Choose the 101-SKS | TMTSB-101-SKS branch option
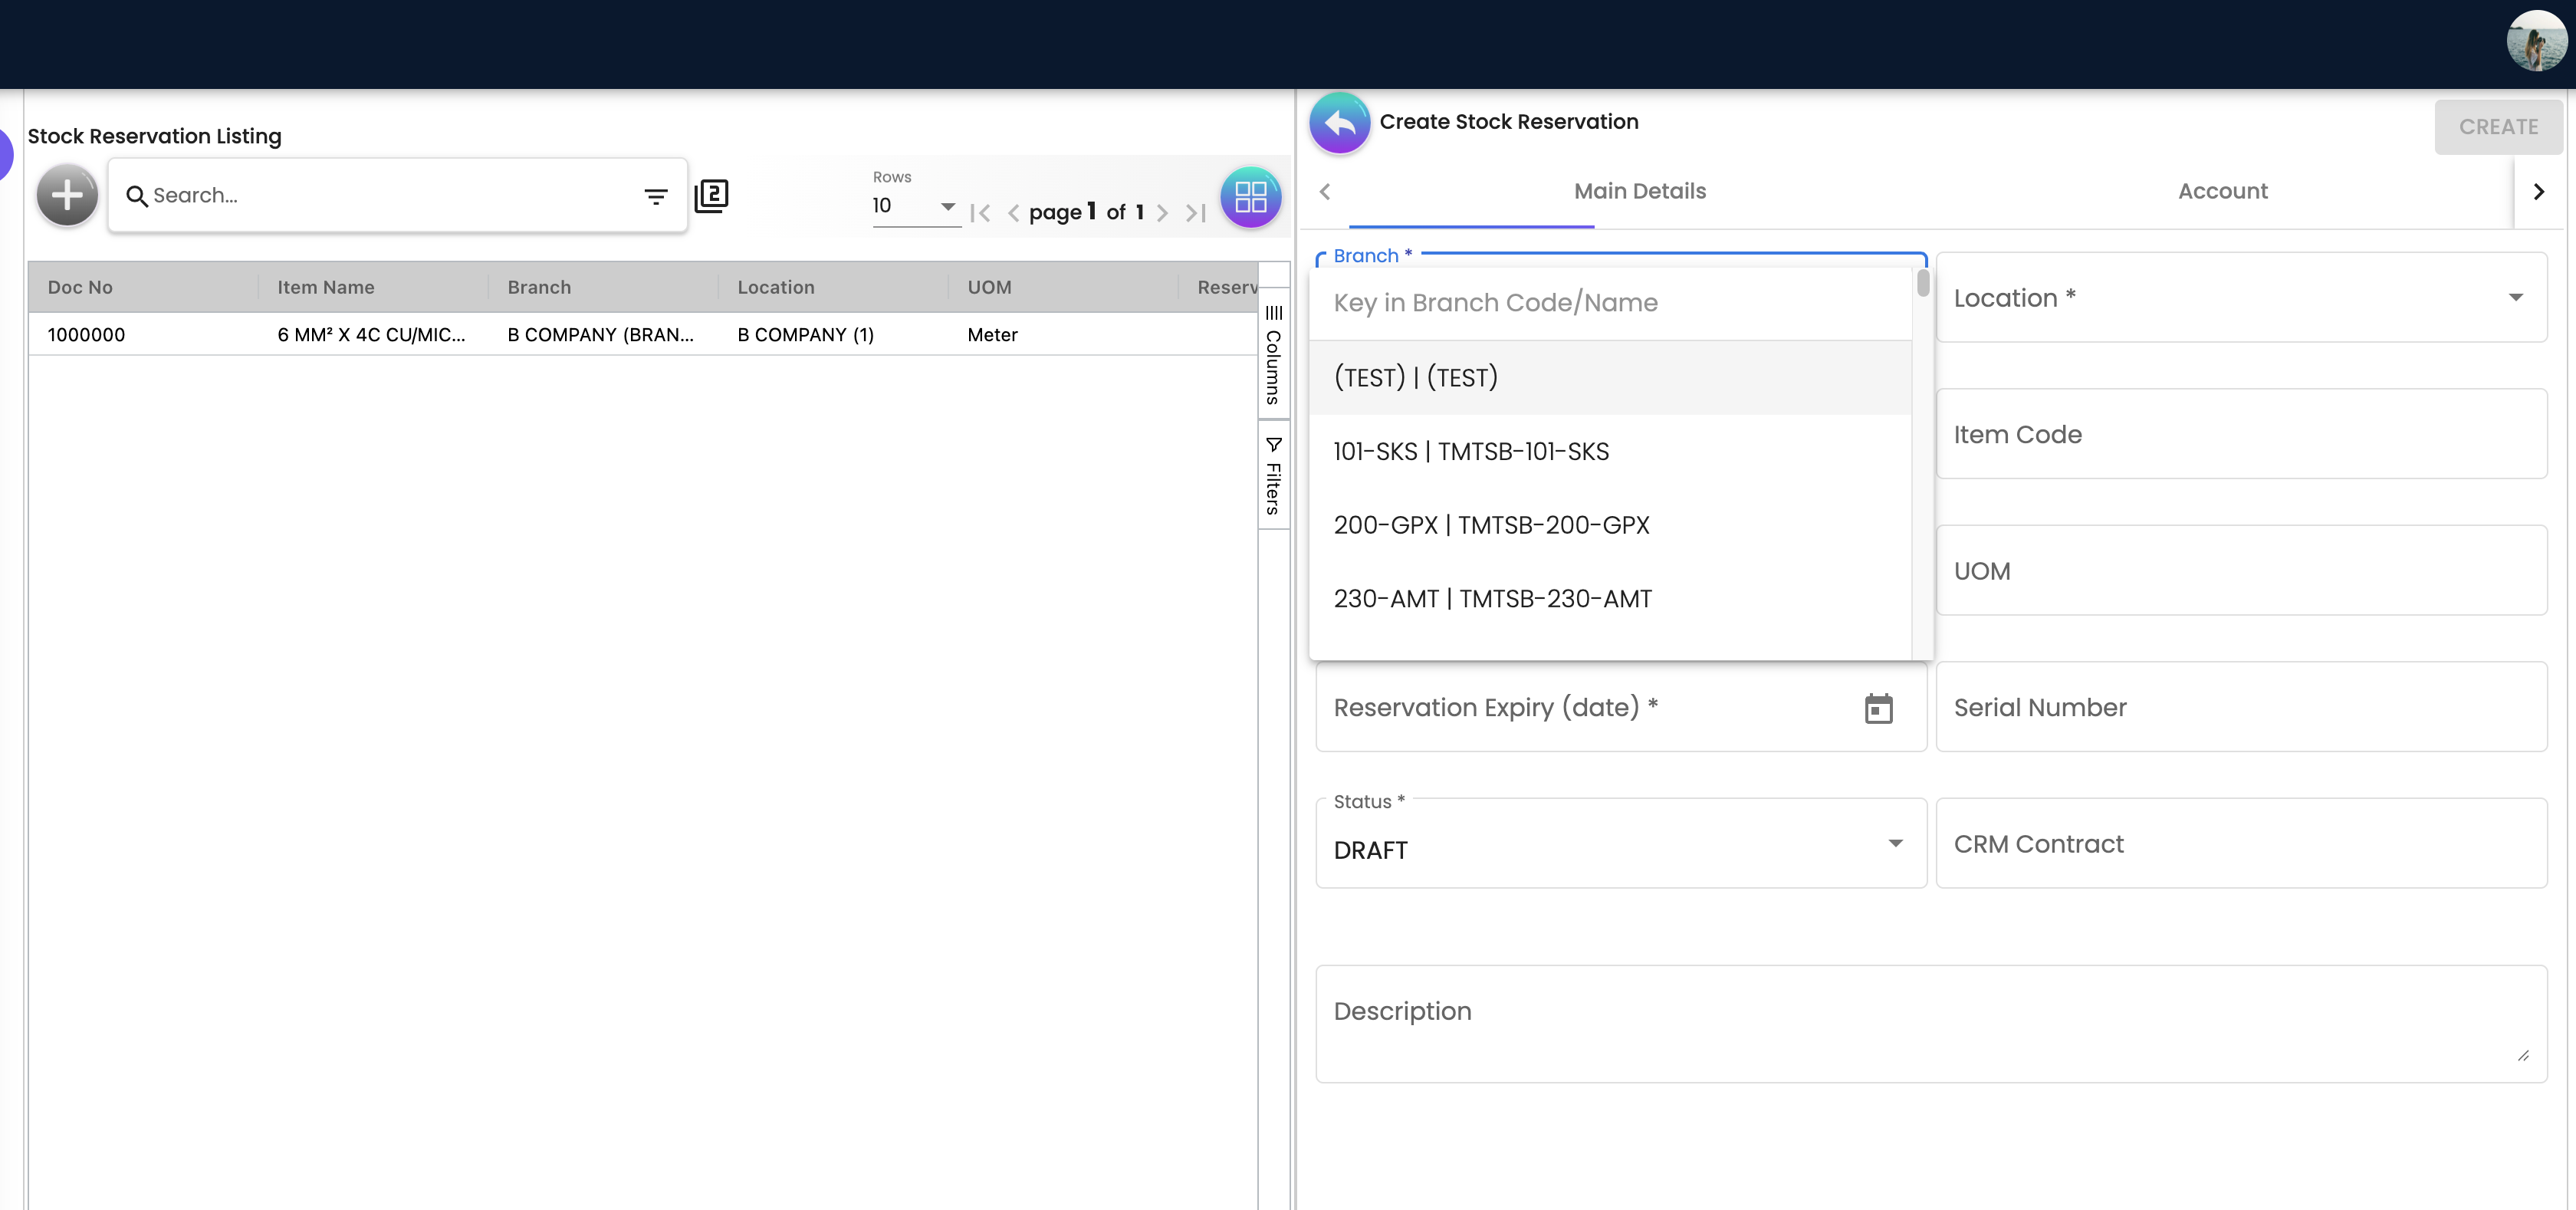Viewport: 2576px width, 1210px height. pos(1610,451)
